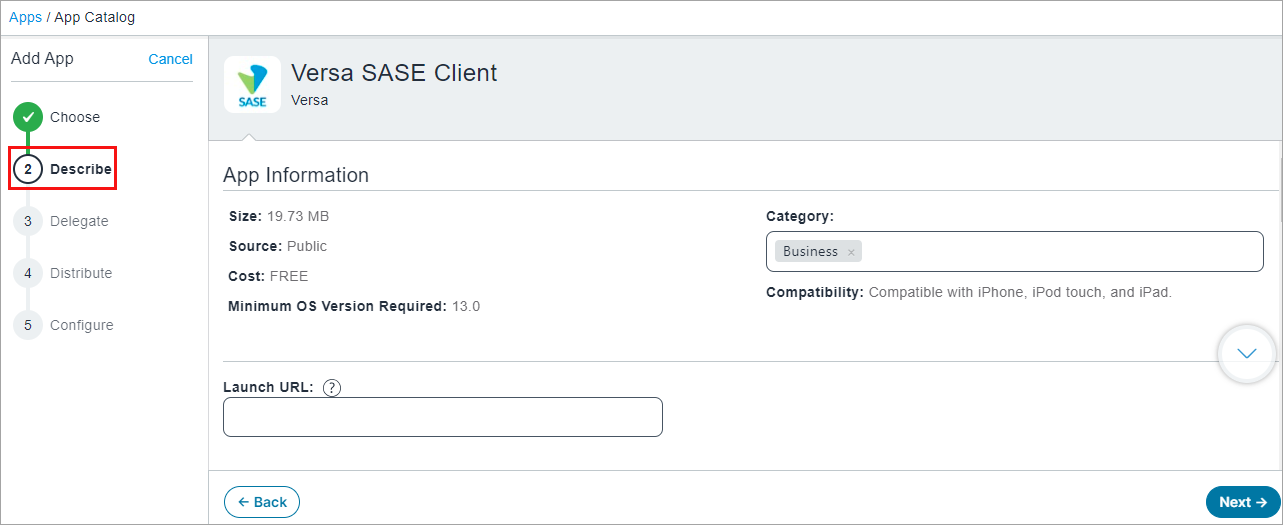
Task: Cancel the Add App wizard
Action: click(170, 59)
